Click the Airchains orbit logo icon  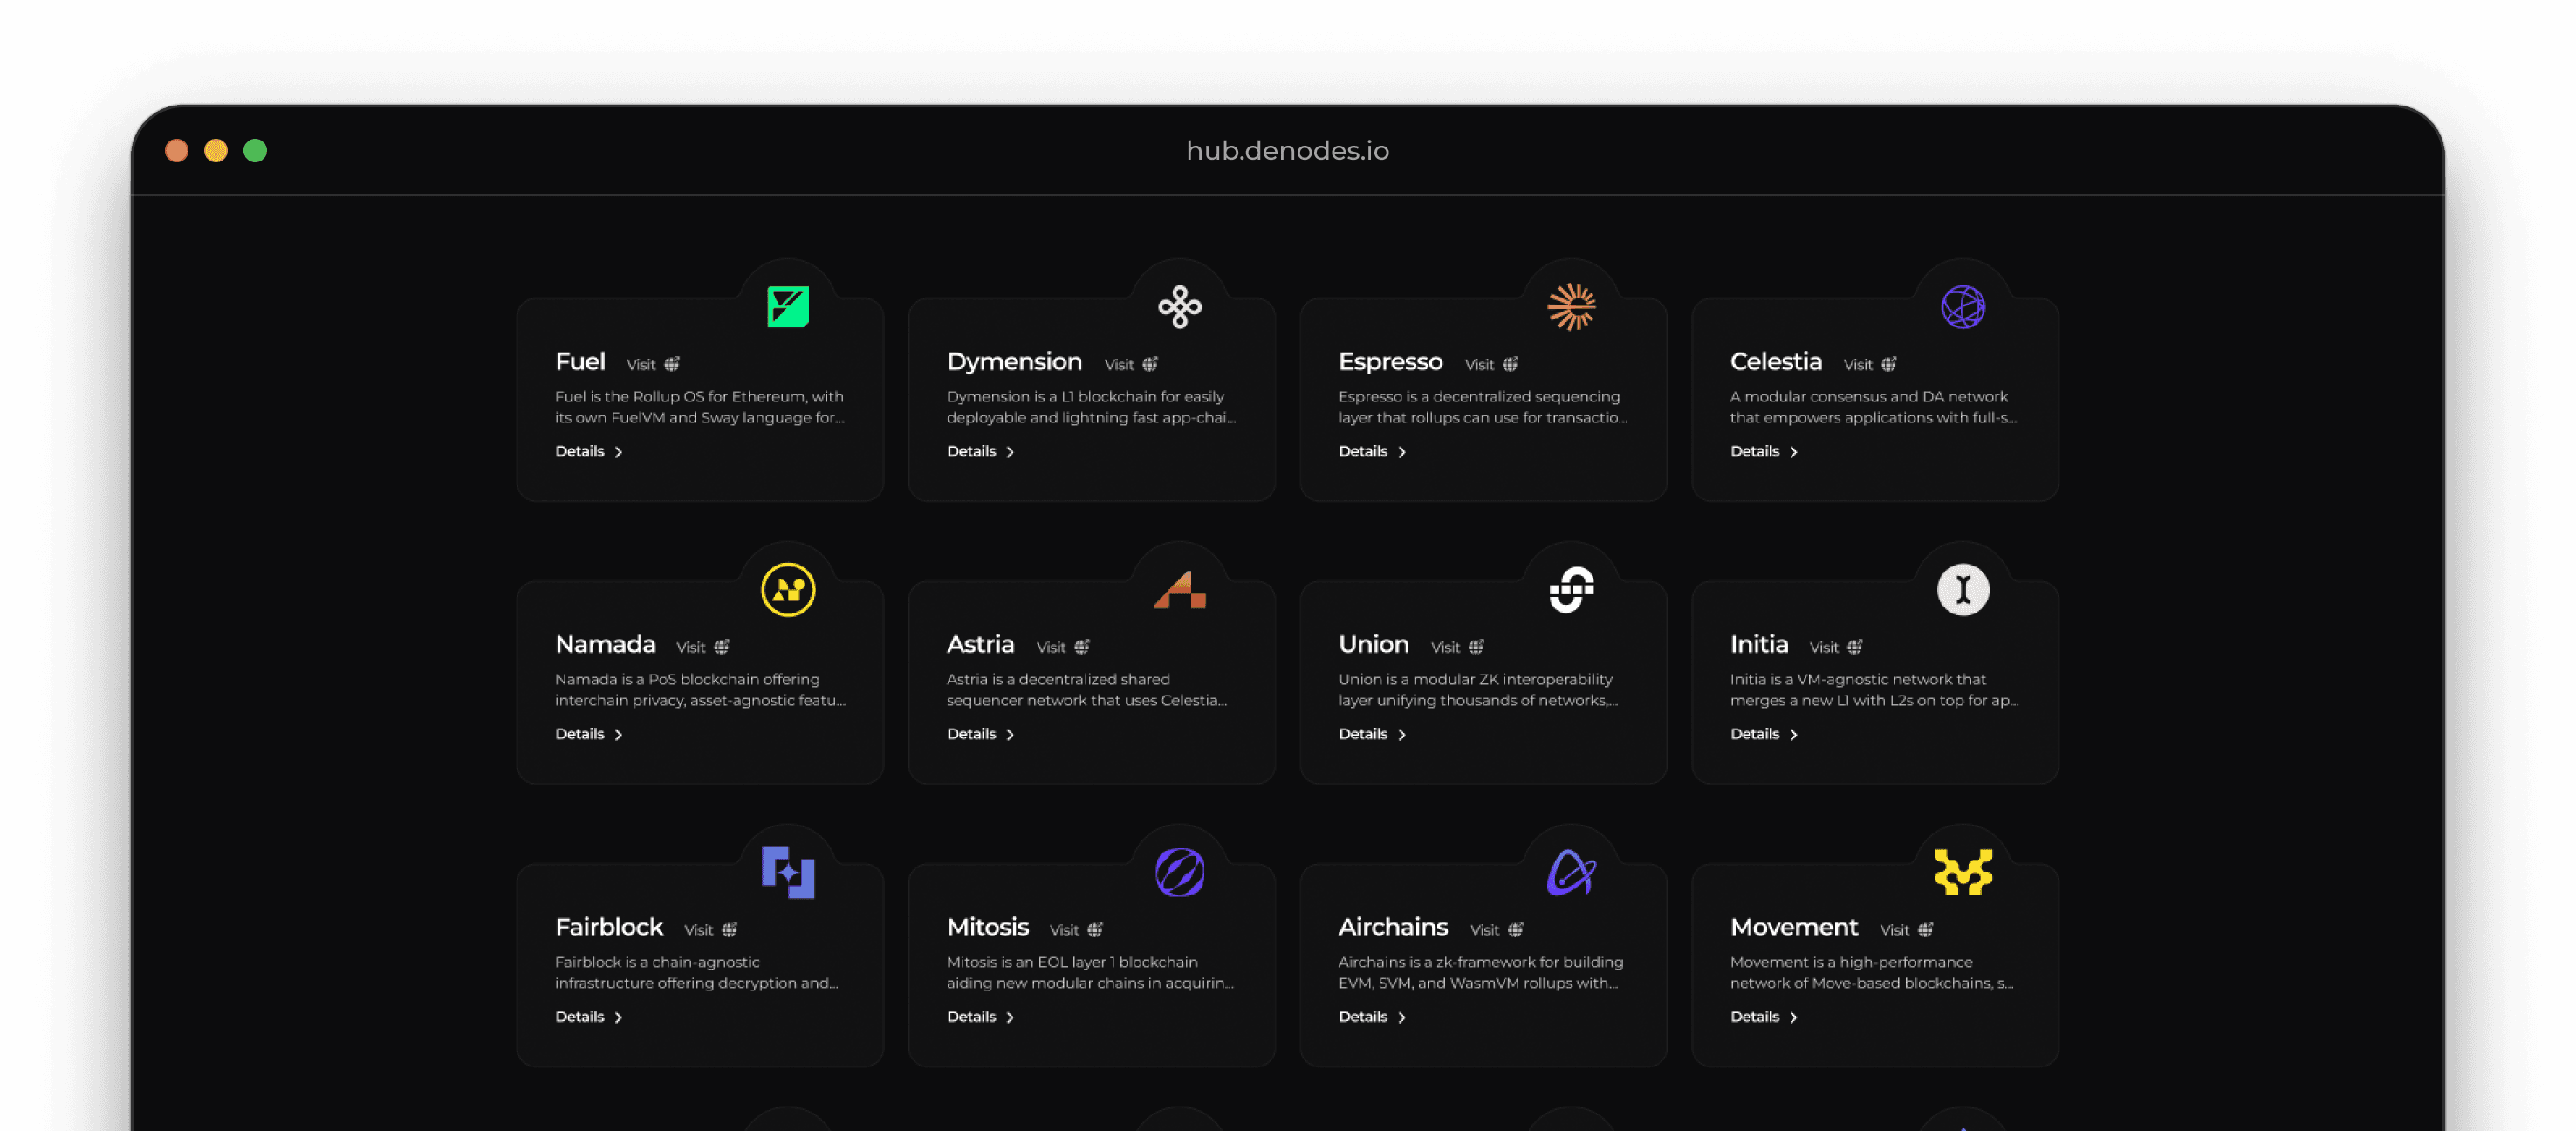tap(1571, 872)
